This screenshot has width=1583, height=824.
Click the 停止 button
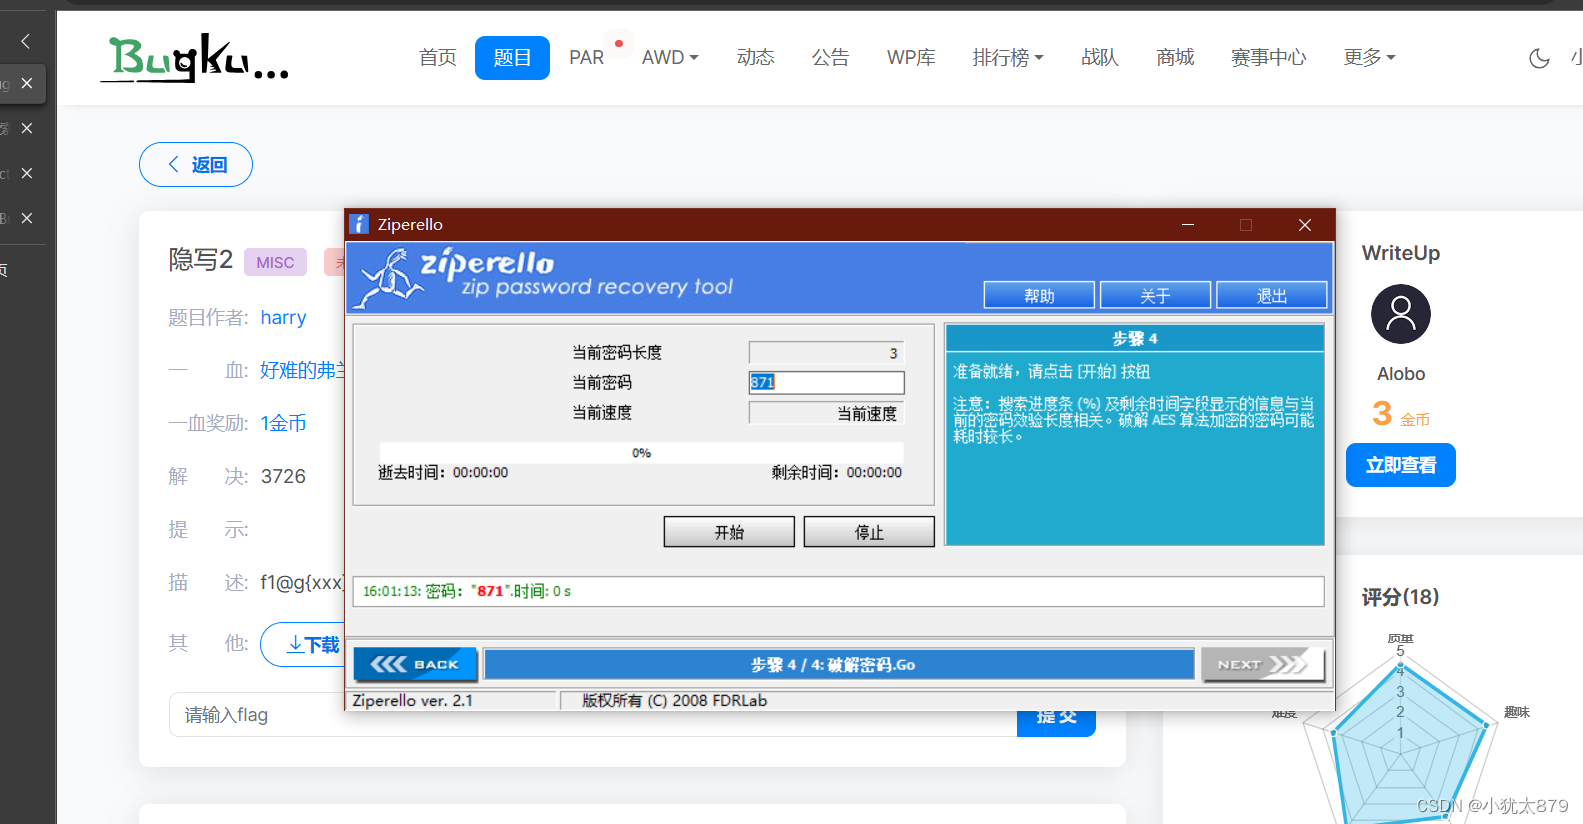pos(869,532)
